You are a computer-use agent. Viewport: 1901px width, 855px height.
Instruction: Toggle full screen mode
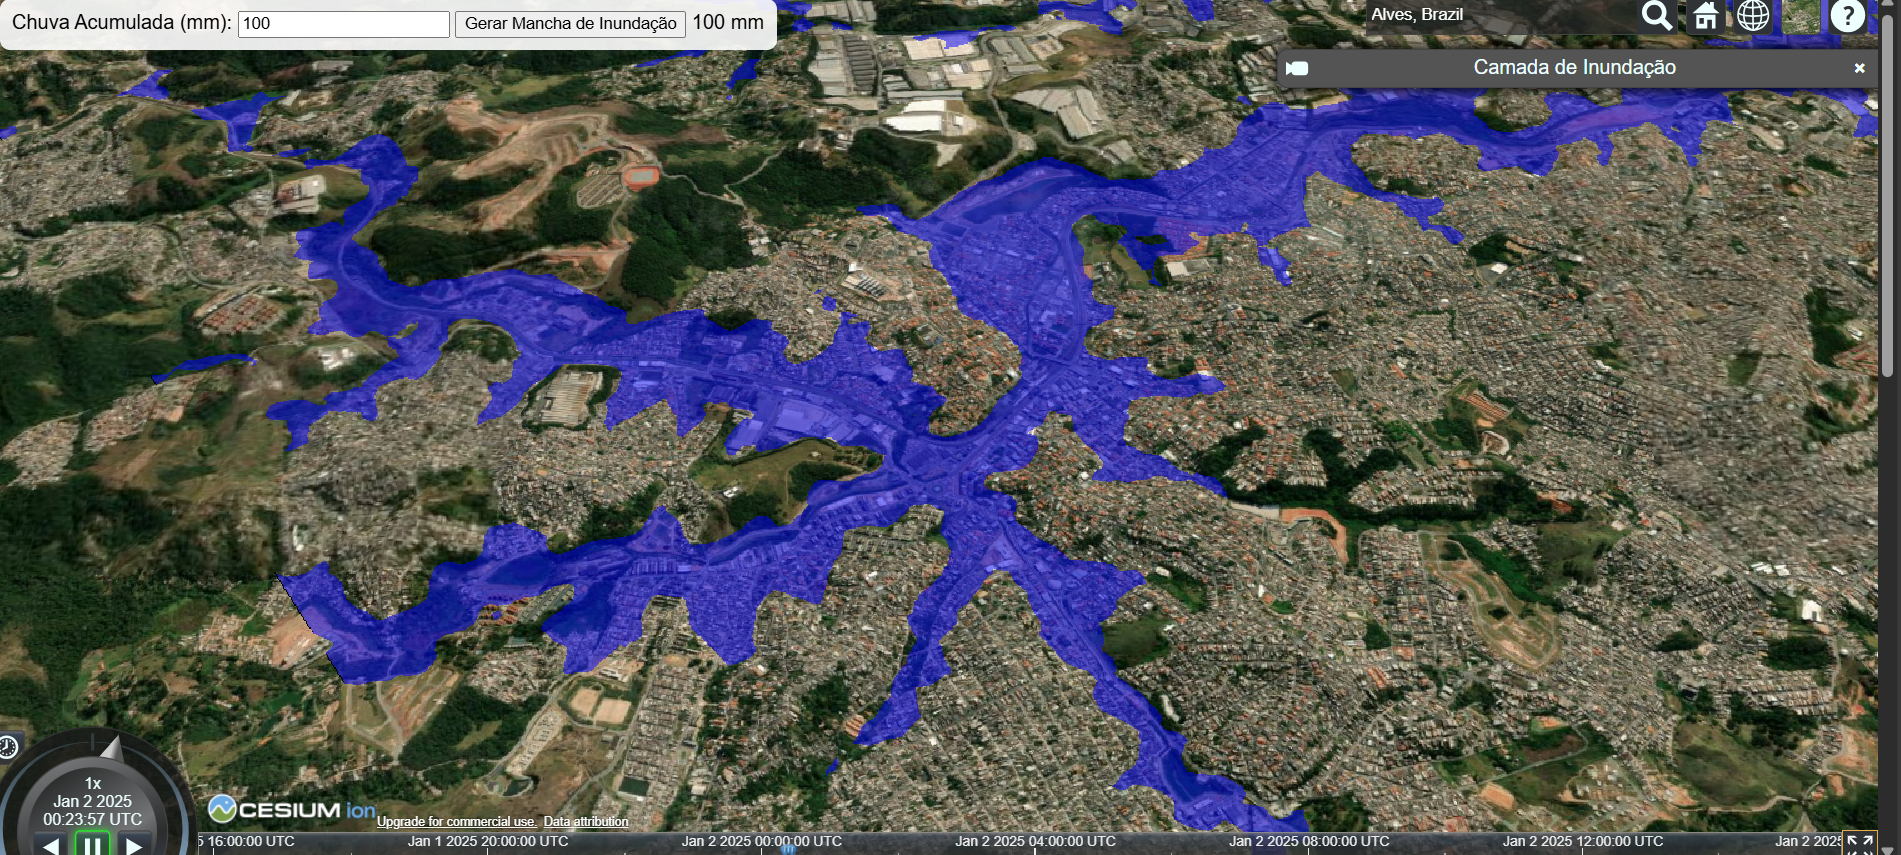[1859, 843]
